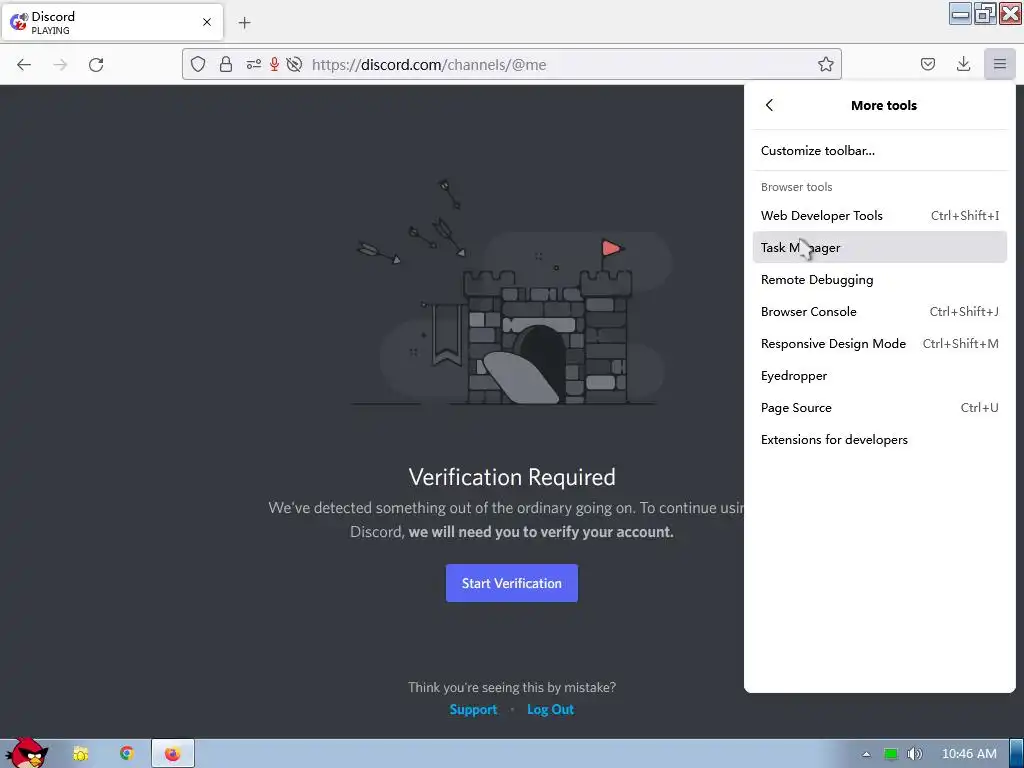
Task: Click the Verification Required heading
Action: [512, 477]
